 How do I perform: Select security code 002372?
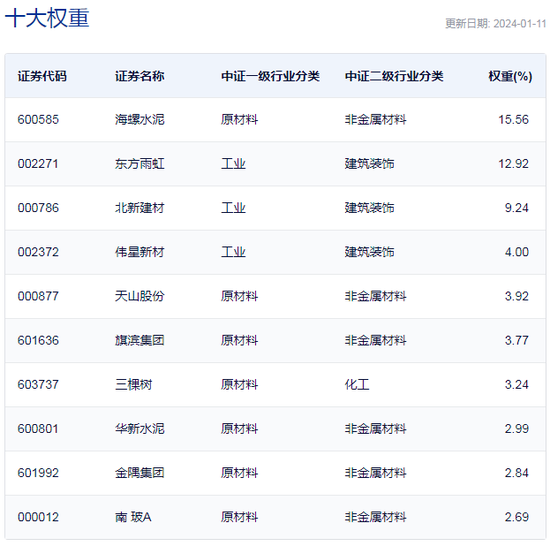38,252
